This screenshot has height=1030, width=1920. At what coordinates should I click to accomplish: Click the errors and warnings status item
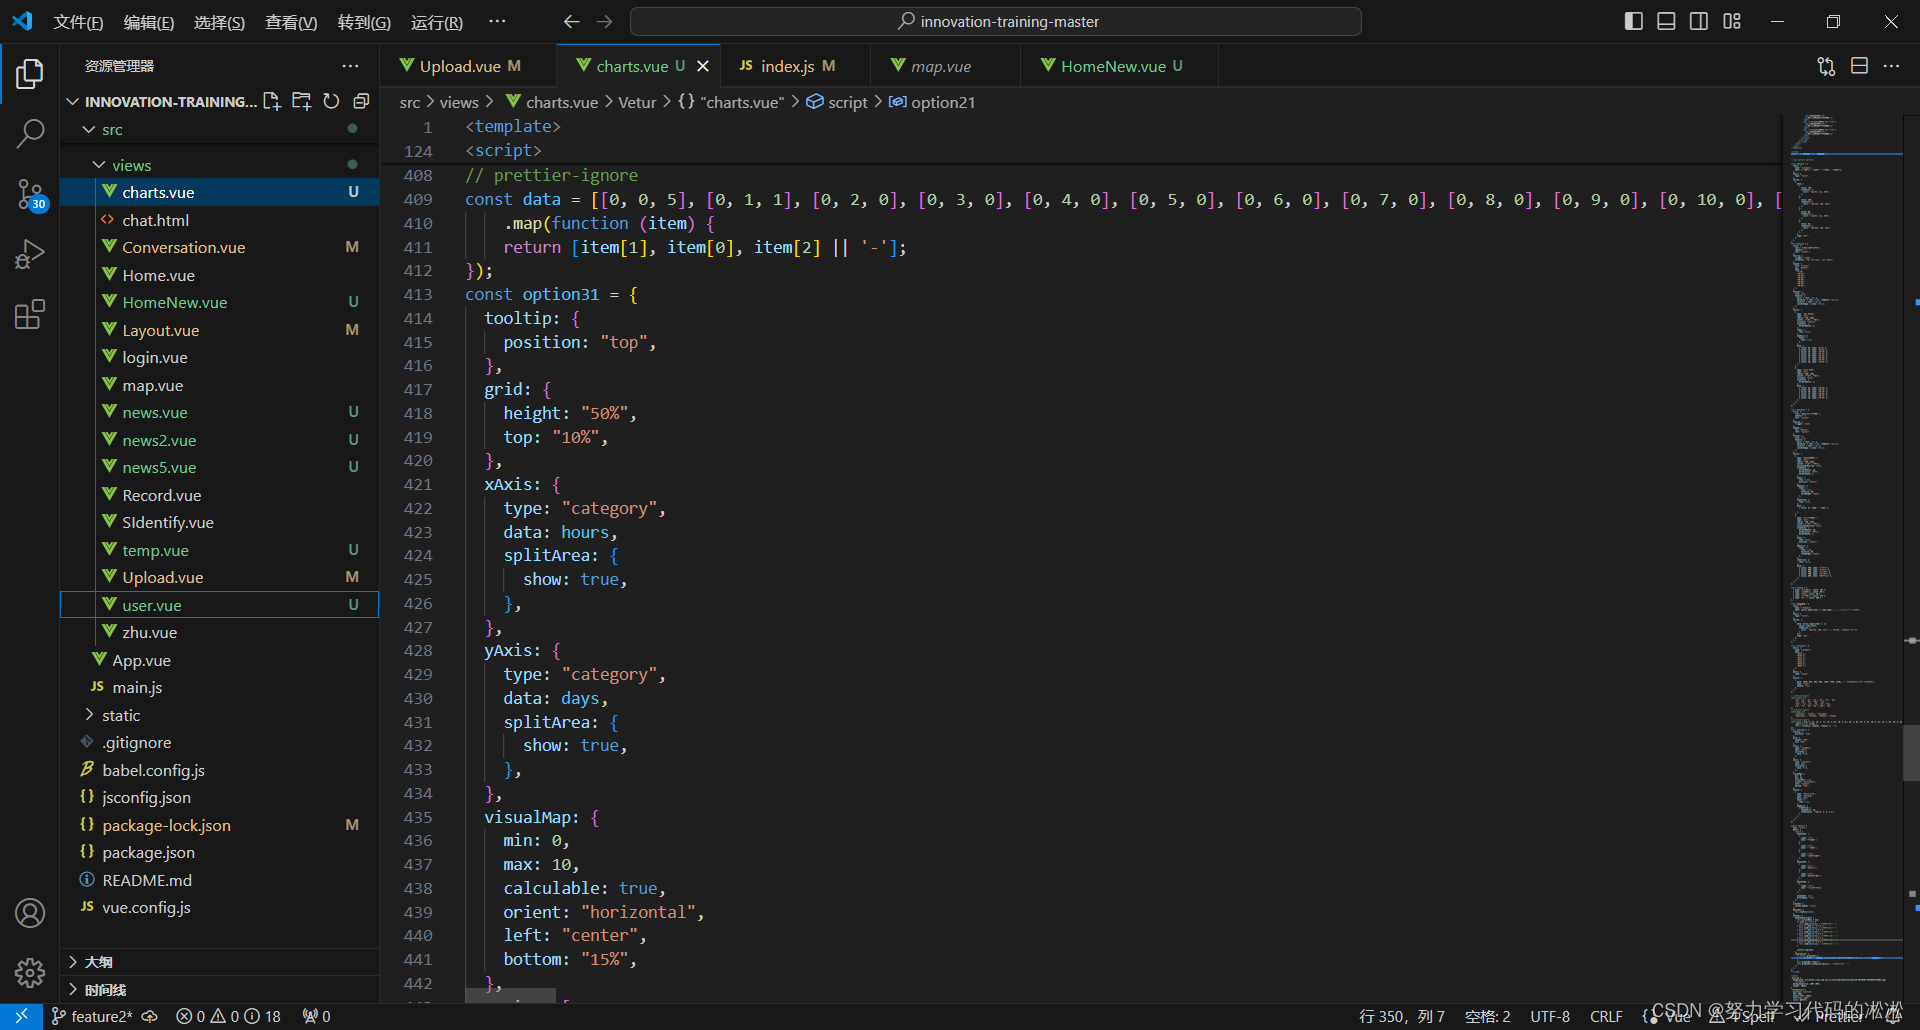tap(228, 1016)
